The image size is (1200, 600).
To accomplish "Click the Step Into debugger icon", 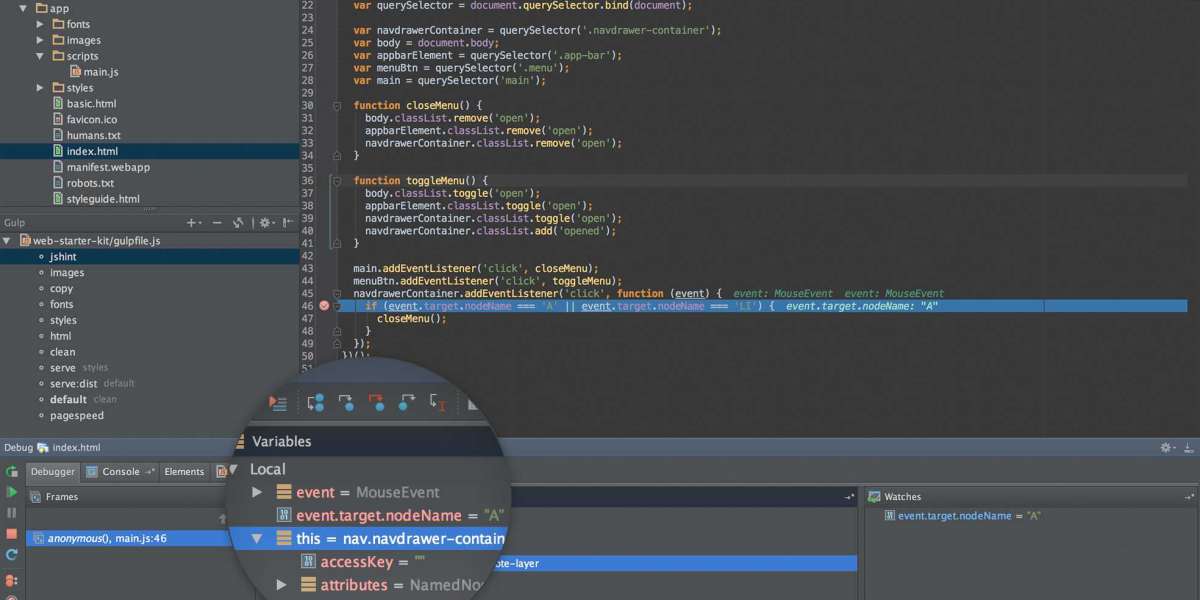I will 346,403.
